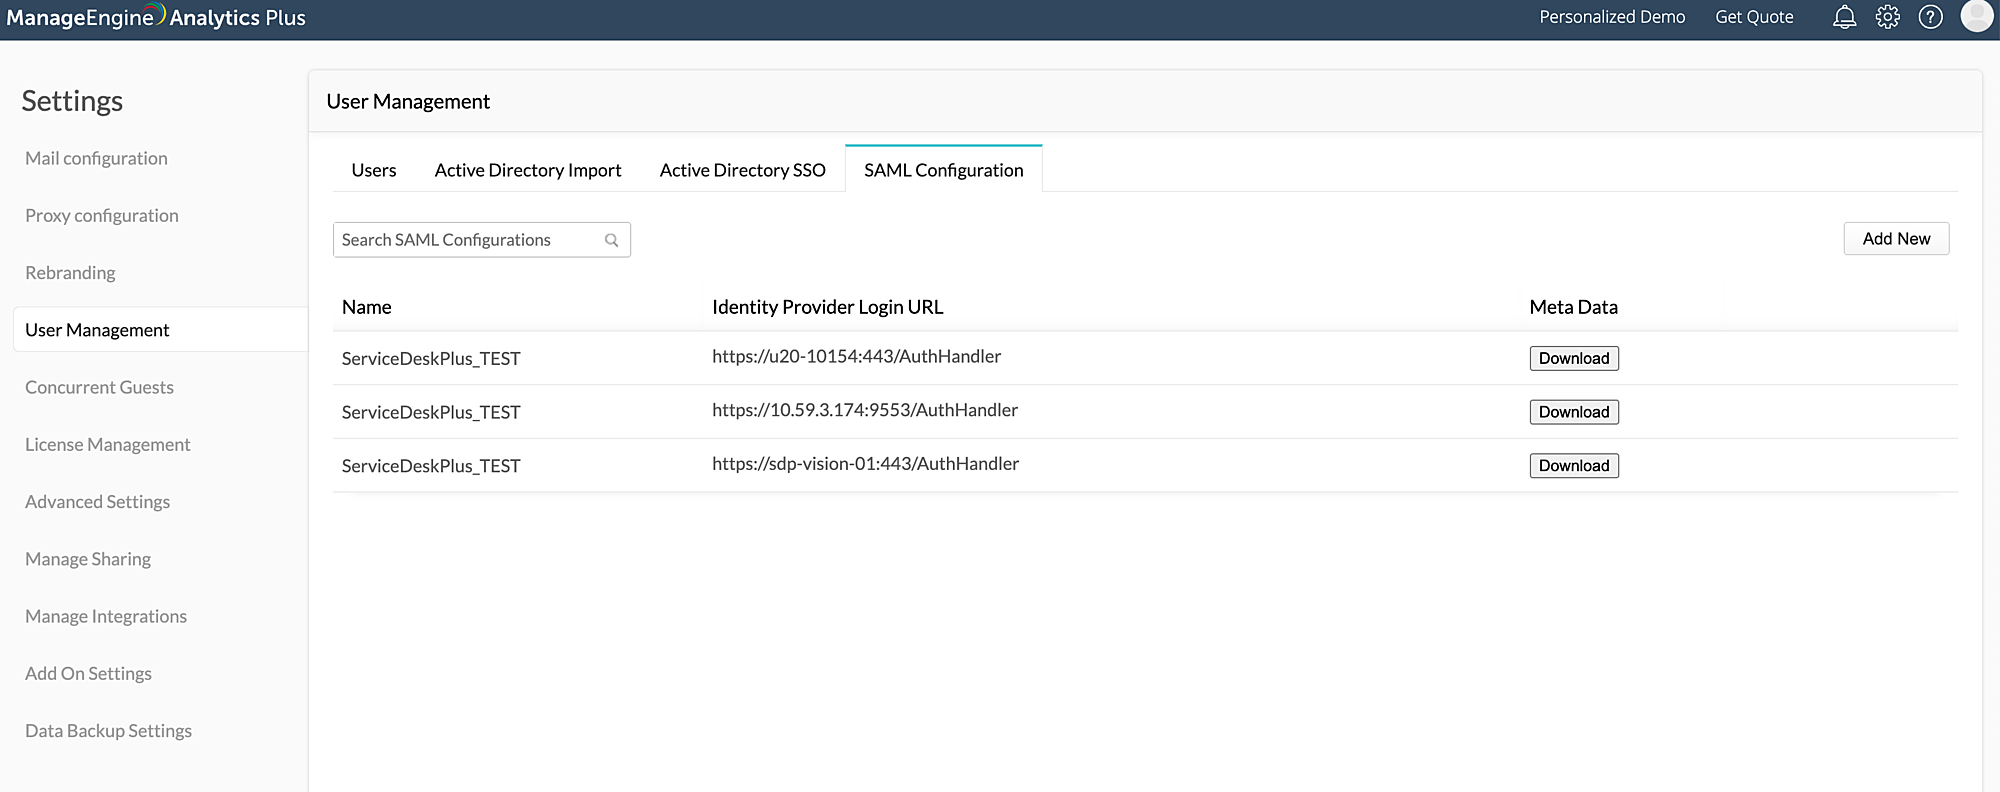Viewport: 2000px width, 792px height.
Task: Download metadata for sdp-vision-01 configuration
Action: click(1573, 466)
